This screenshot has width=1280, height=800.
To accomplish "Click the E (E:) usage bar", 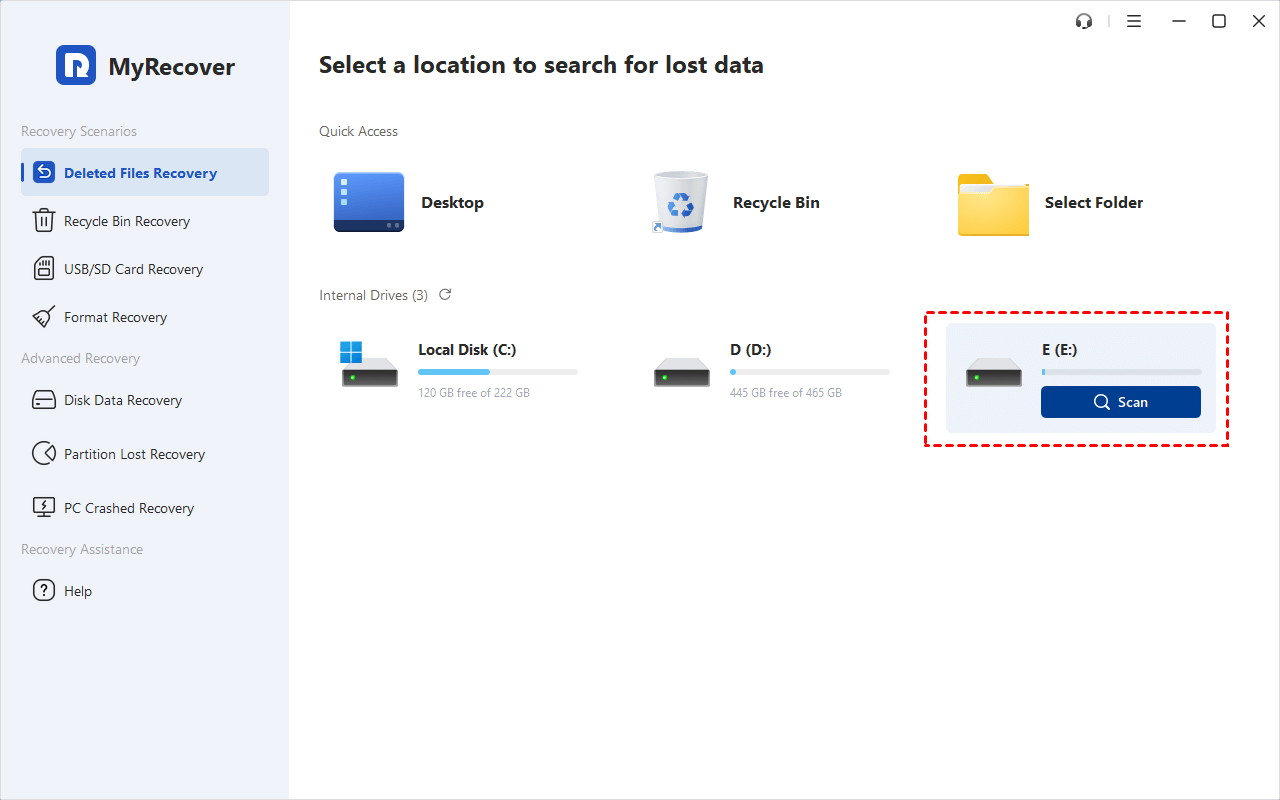I will (1121, 372).
